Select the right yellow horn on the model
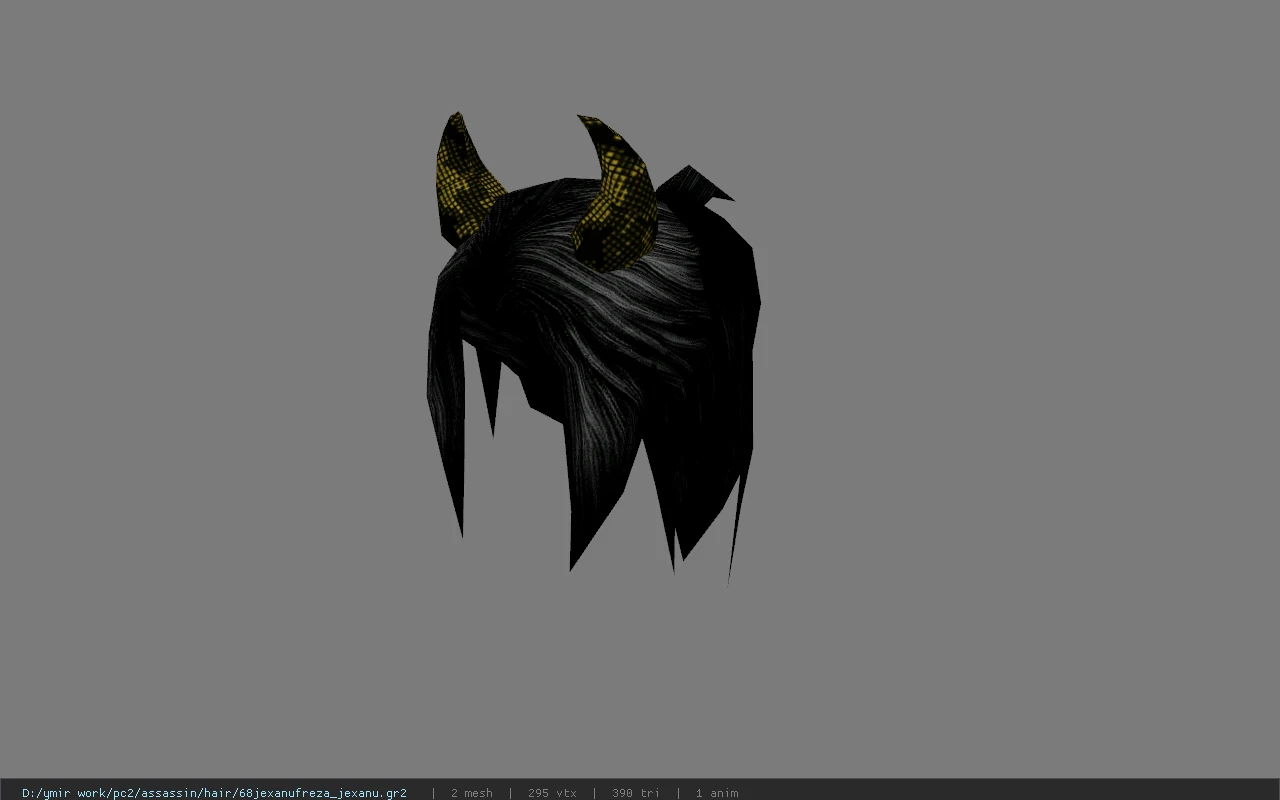This screenshot has width=1280, height=800. (x=618, y=197)
